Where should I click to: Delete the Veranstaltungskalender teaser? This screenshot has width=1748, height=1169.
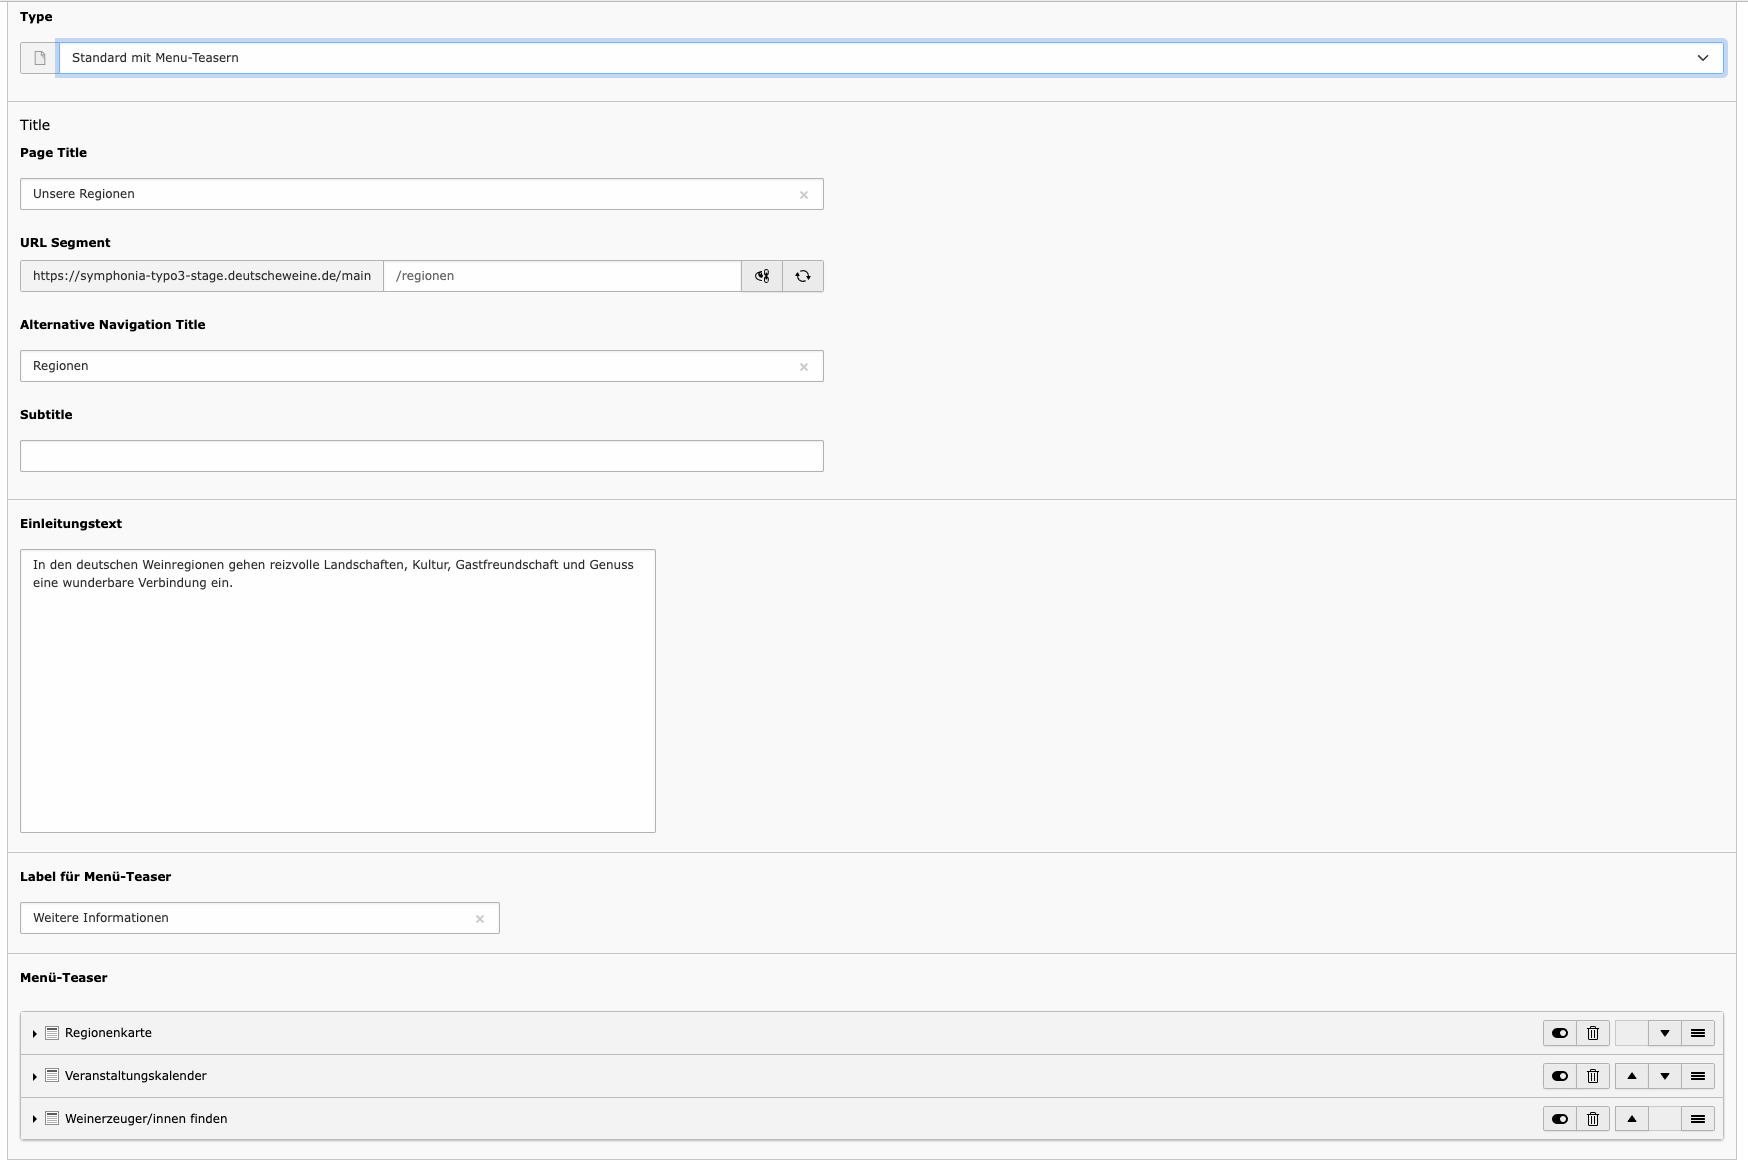click(1593, 1076)
